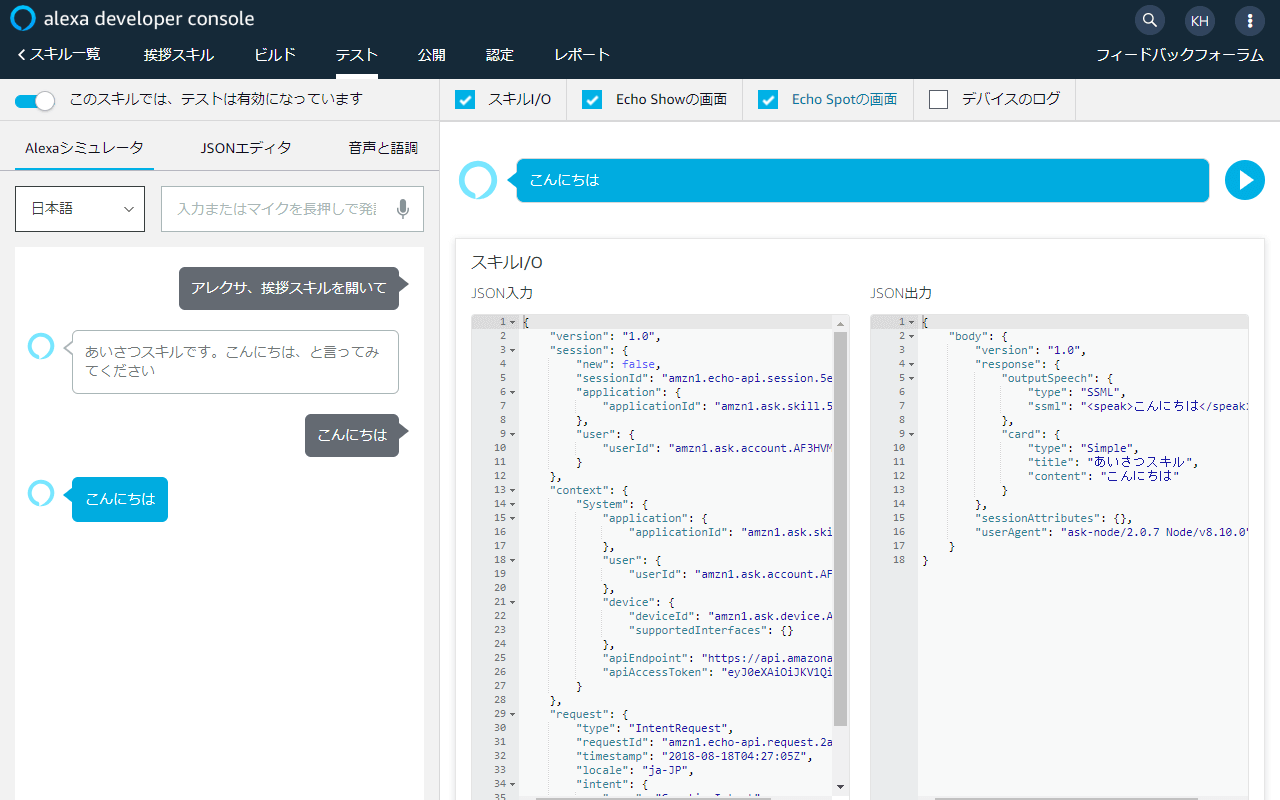This screenshot has width=1280, height=800.
Task: Switch to the 公開 tab
Action: tap(432, 55)
